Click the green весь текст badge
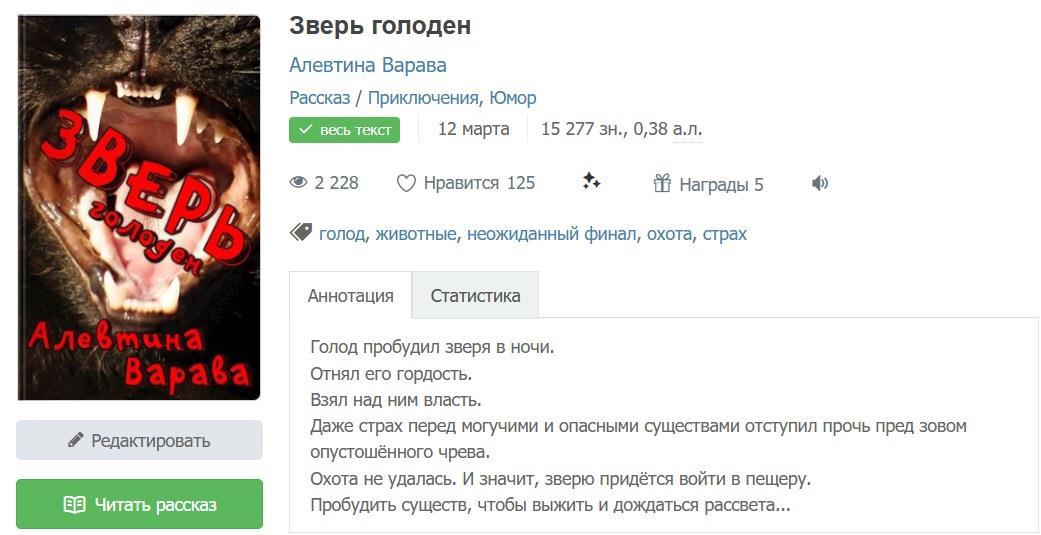 coord(344,130)
